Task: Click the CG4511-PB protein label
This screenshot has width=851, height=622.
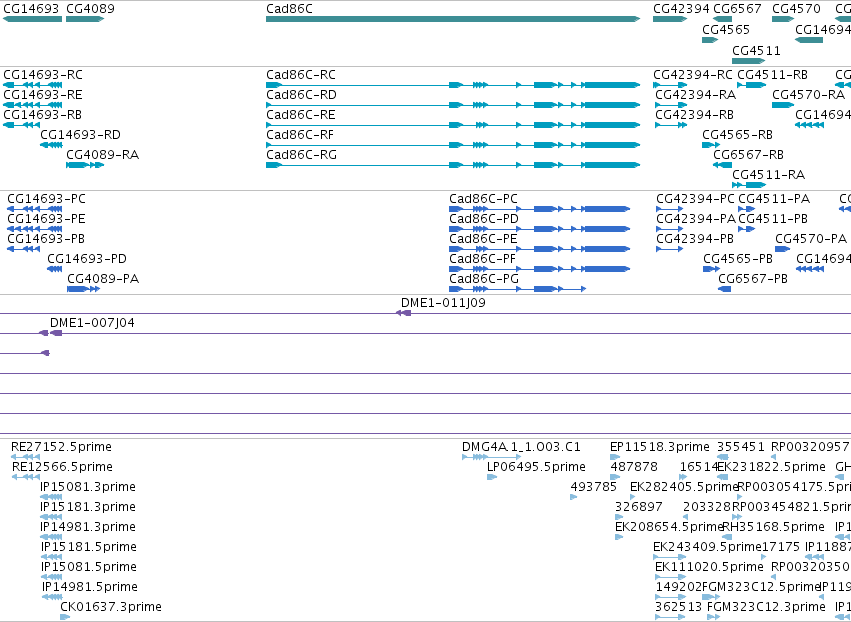Action: click(x=773, y=219)
